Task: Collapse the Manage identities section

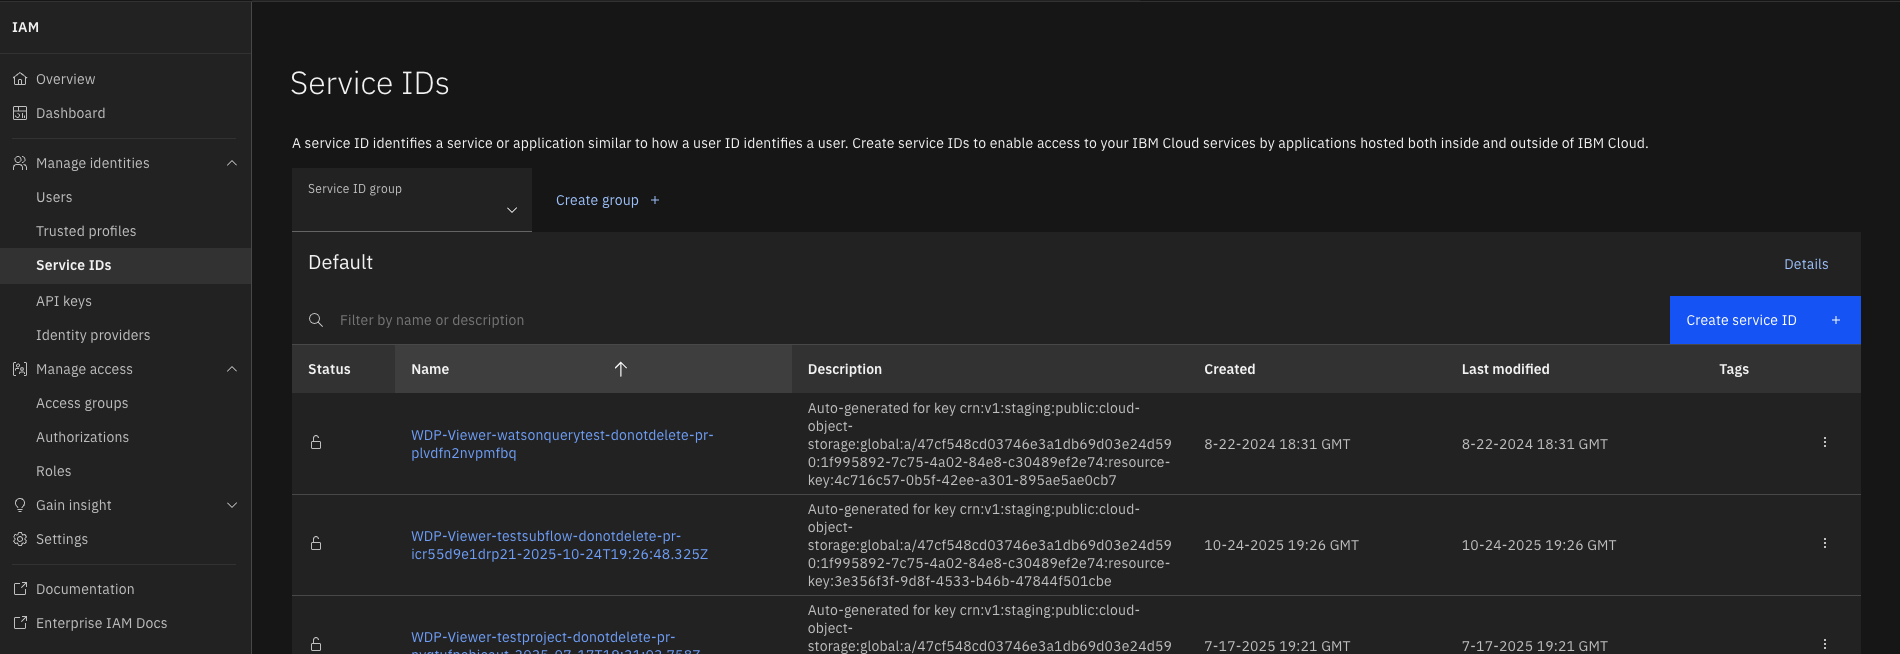Action: point(232,163)
